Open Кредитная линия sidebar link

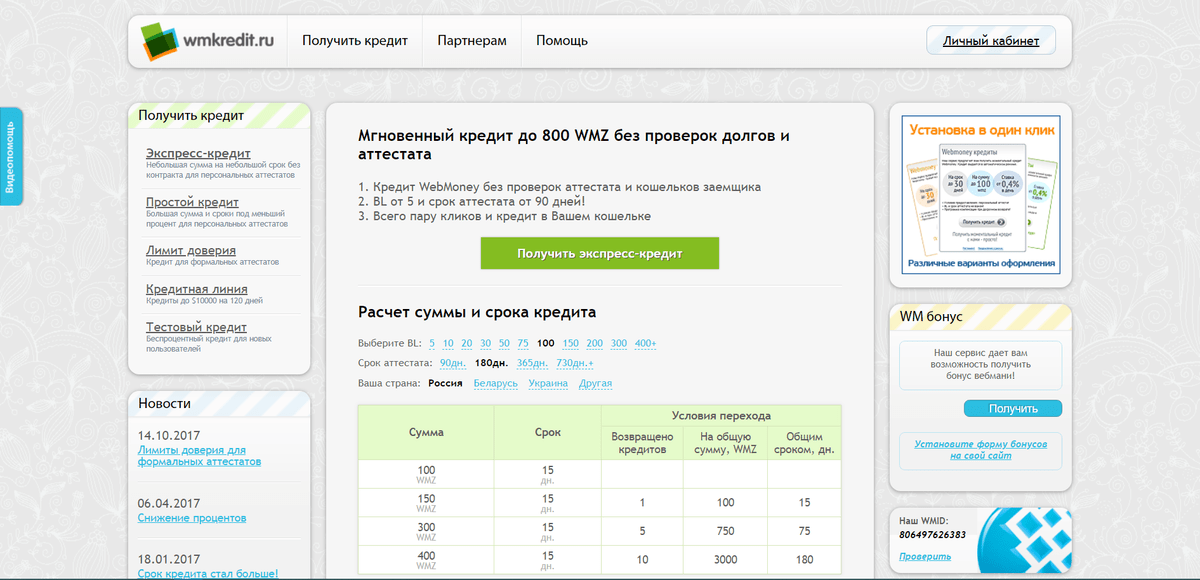(x=197, y=289)
